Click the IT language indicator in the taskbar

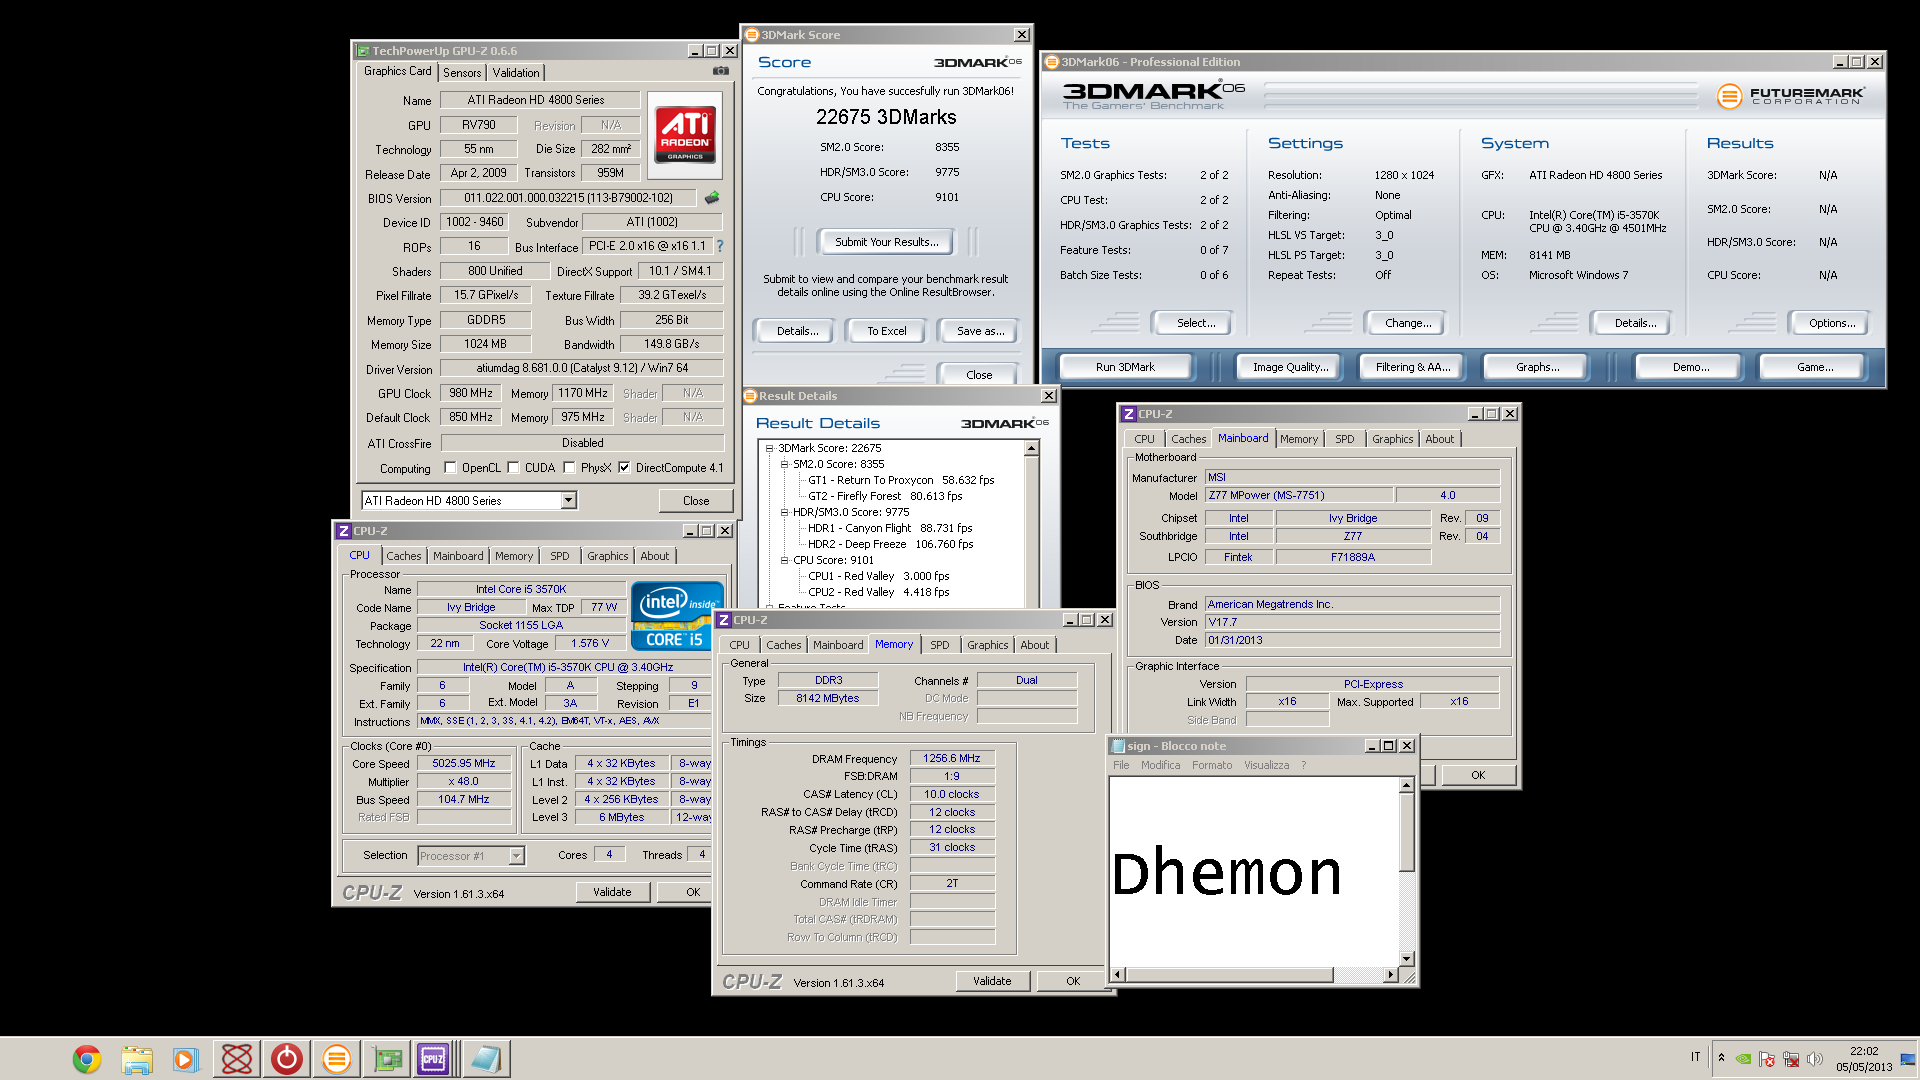(x=1695, y=1057)
